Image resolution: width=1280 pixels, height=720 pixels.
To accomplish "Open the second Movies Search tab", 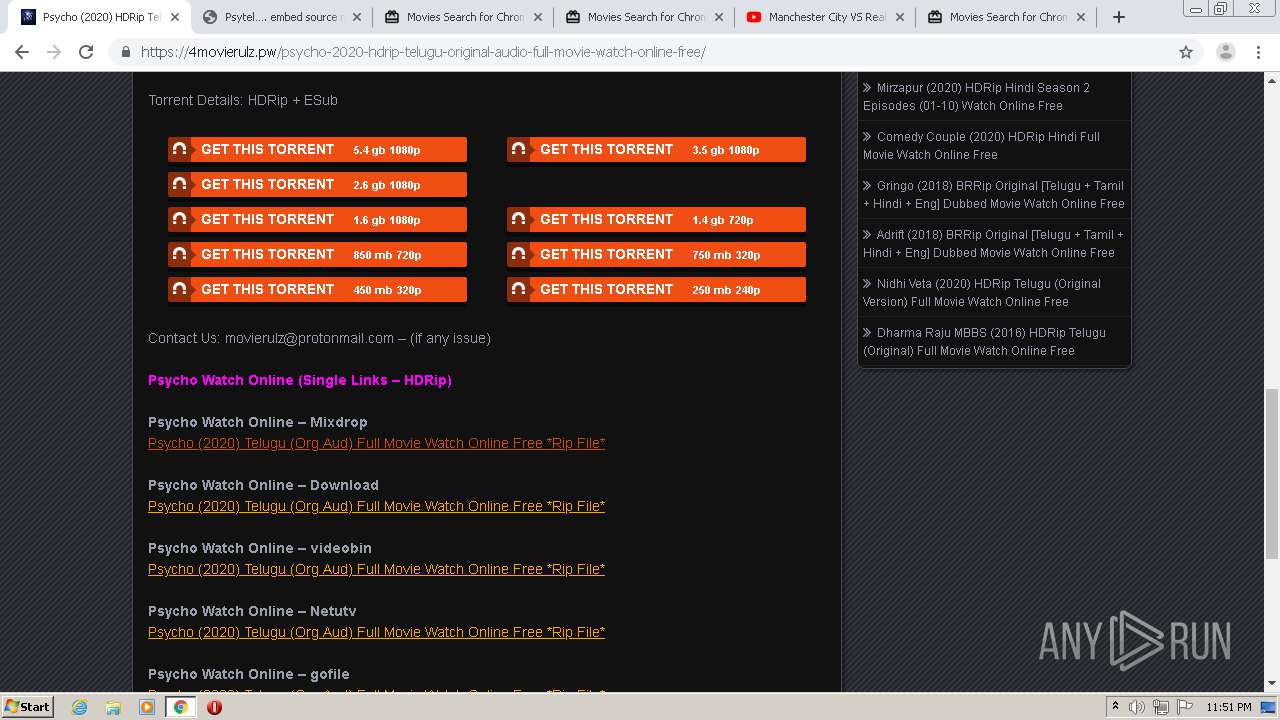I will pyautogui.click(x=643, y=17).
